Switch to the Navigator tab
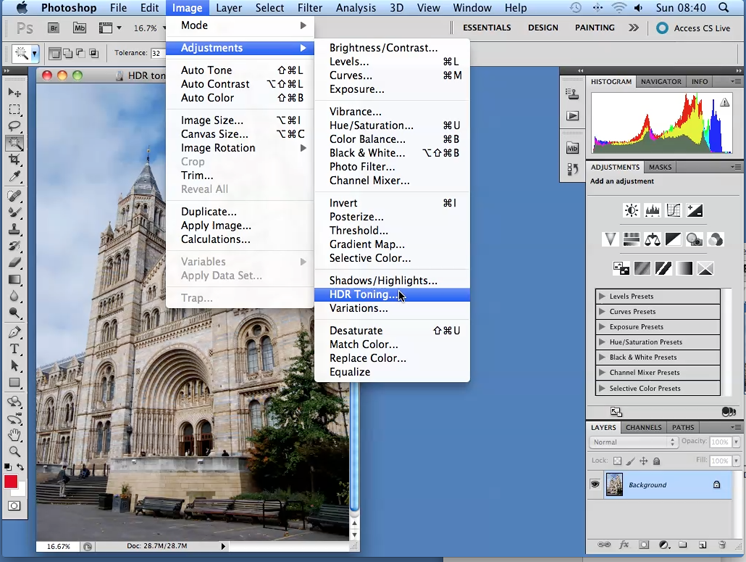 point(661,81)
